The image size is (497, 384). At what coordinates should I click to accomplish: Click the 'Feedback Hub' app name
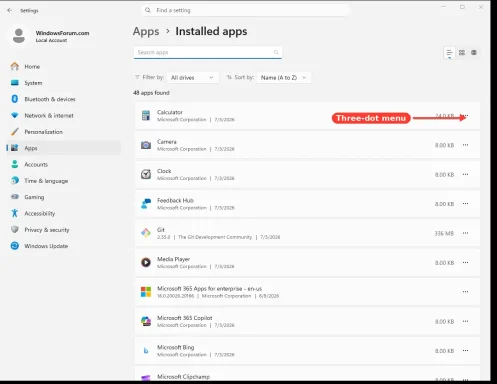pos(175,200)
